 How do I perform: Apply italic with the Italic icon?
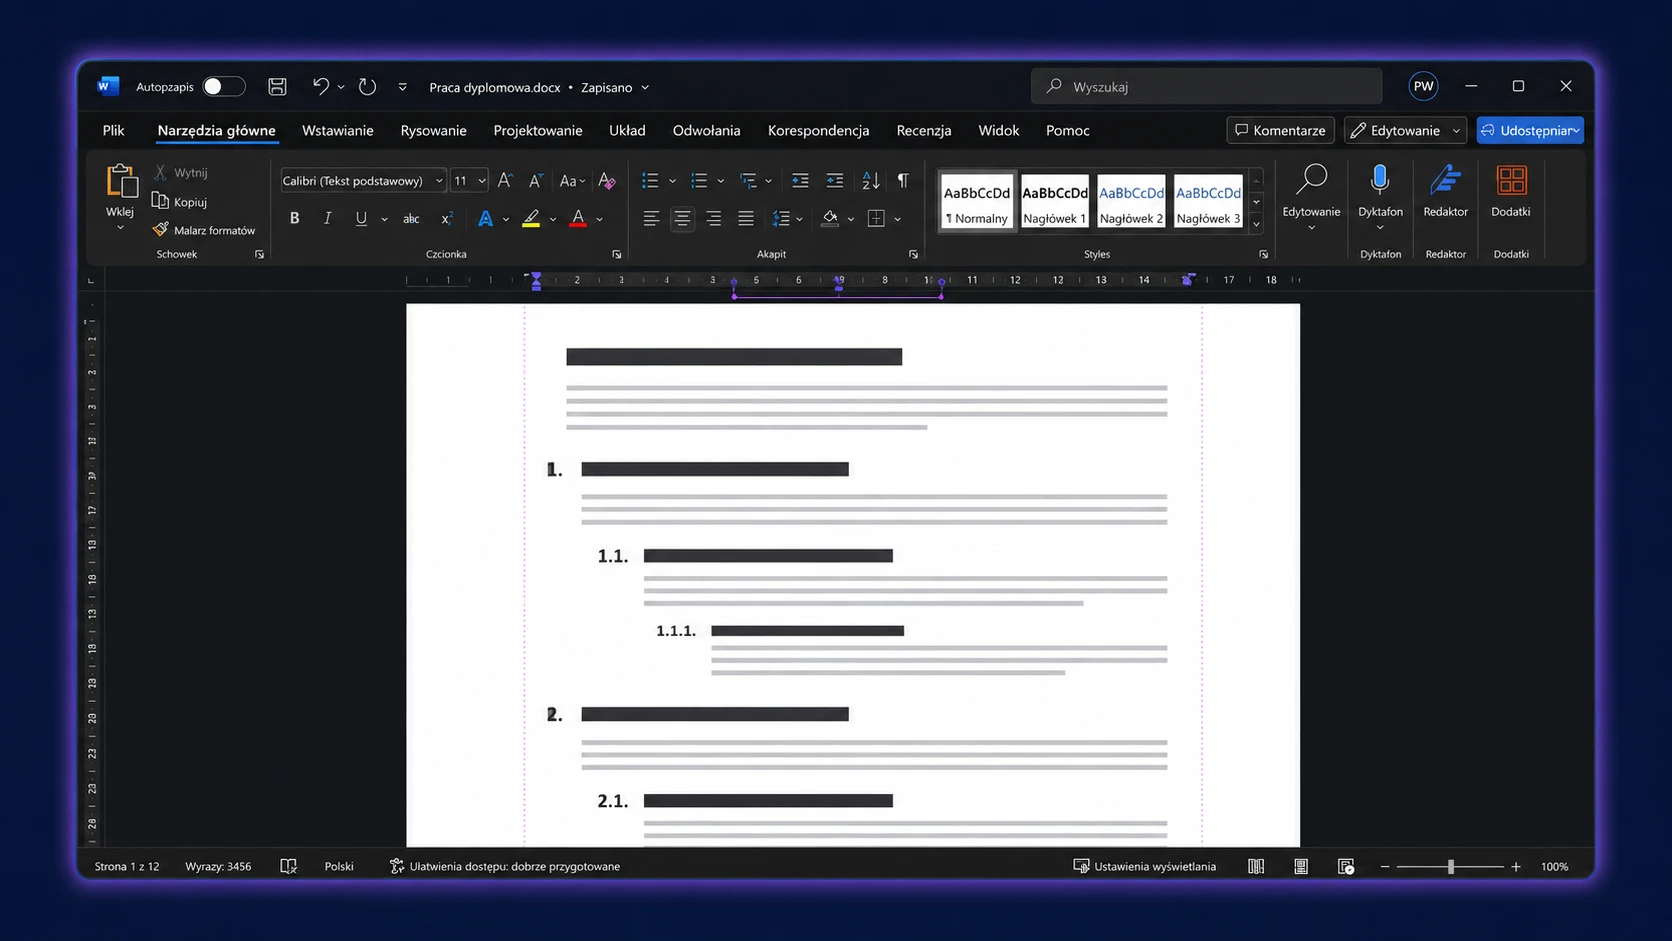(x=327, y=218)
